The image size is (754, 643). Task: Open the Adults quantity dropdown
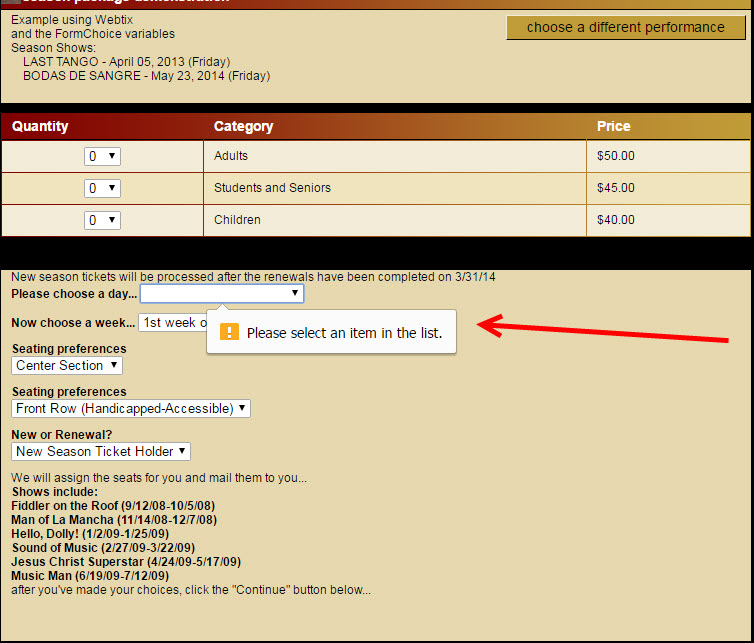click(102, 156)
